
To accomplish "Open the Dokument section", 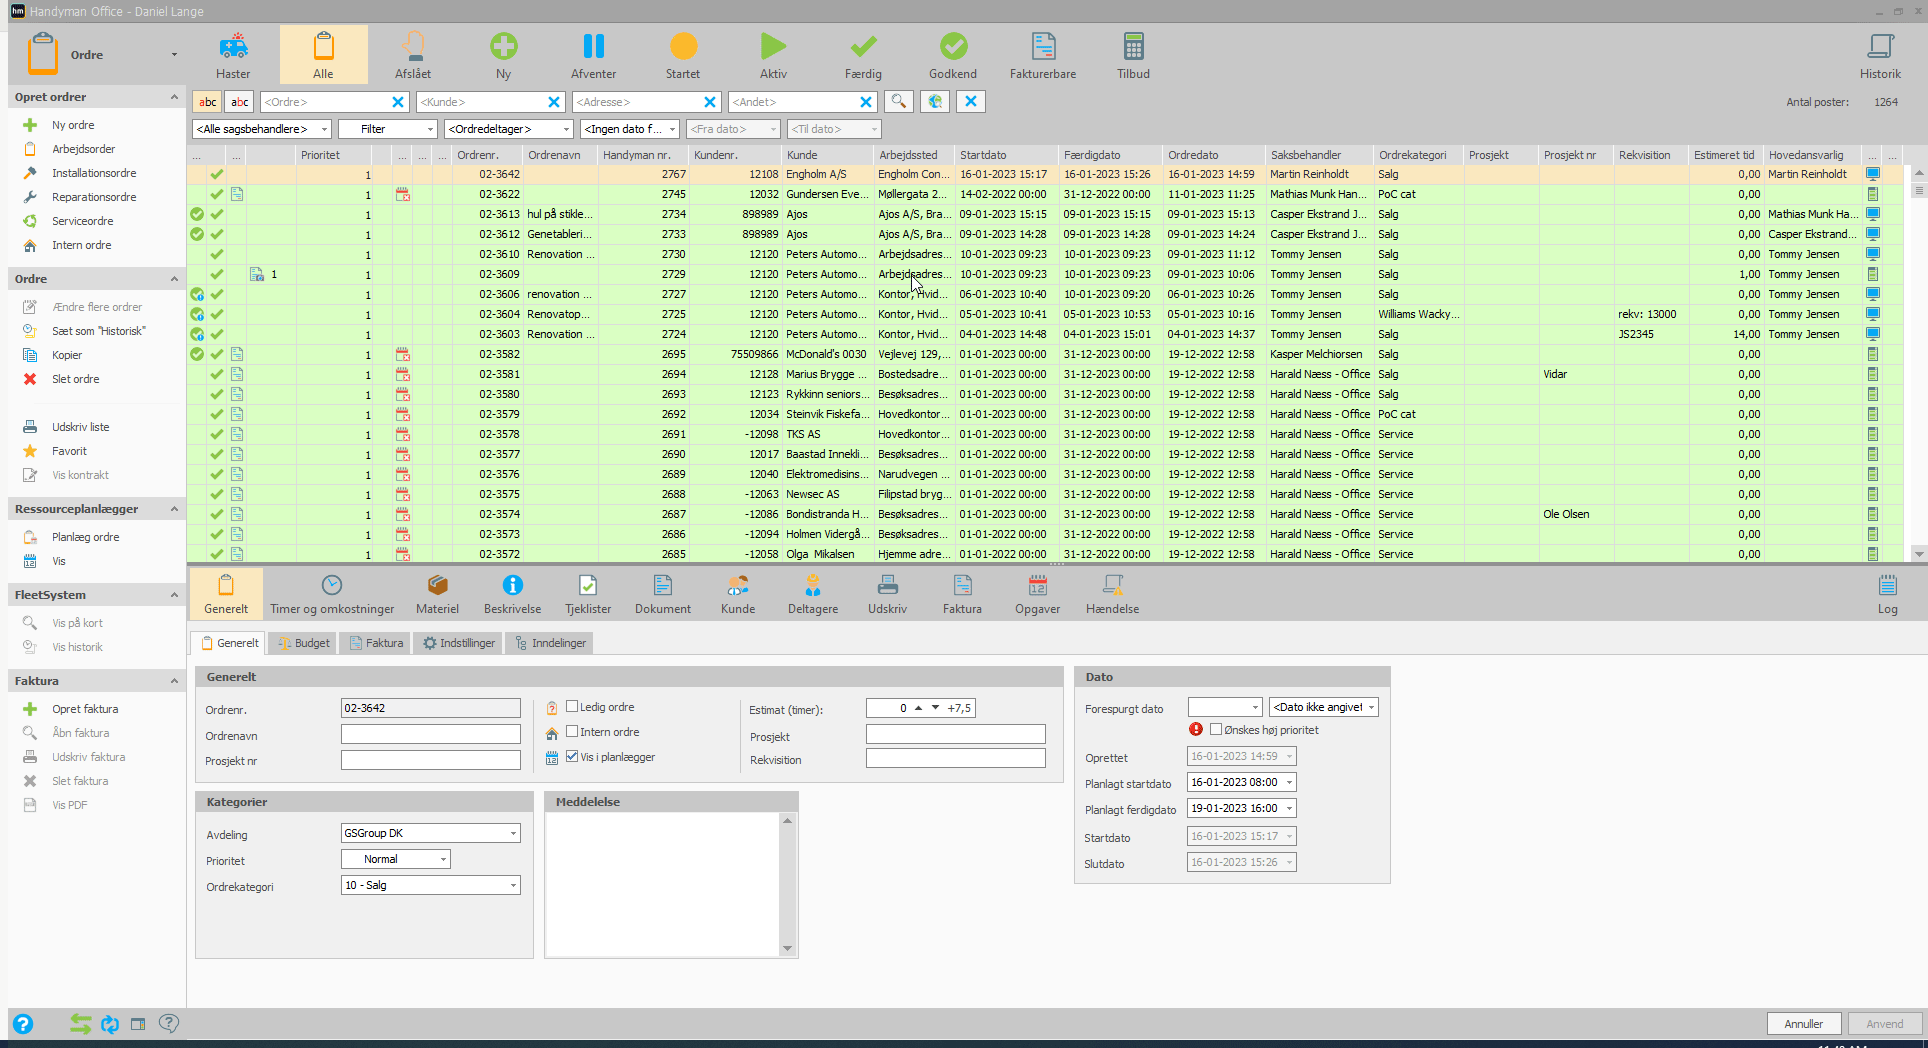I will pyautogui.click(x=663, y=594).
